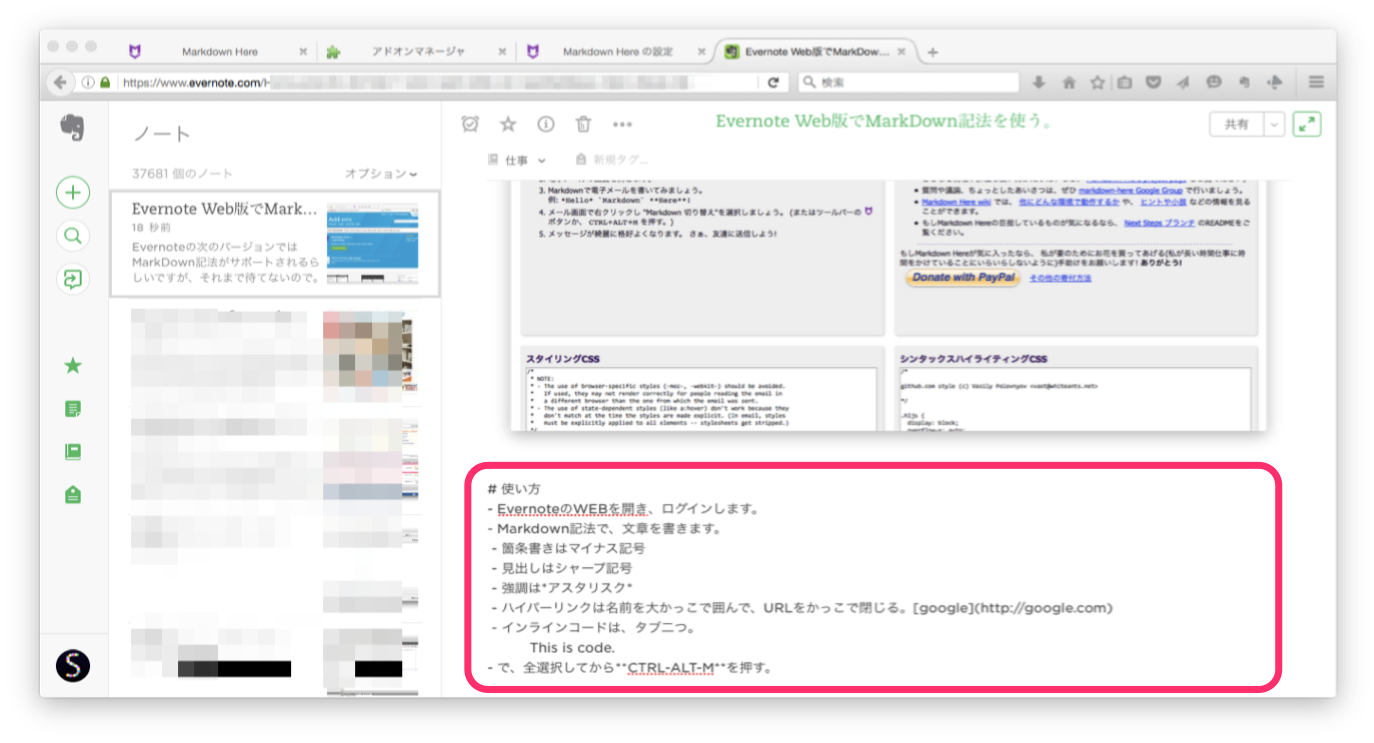Open the browser hamburger menu
This screenshot has height=743, width=1374.
click(x=1316, y=83)
